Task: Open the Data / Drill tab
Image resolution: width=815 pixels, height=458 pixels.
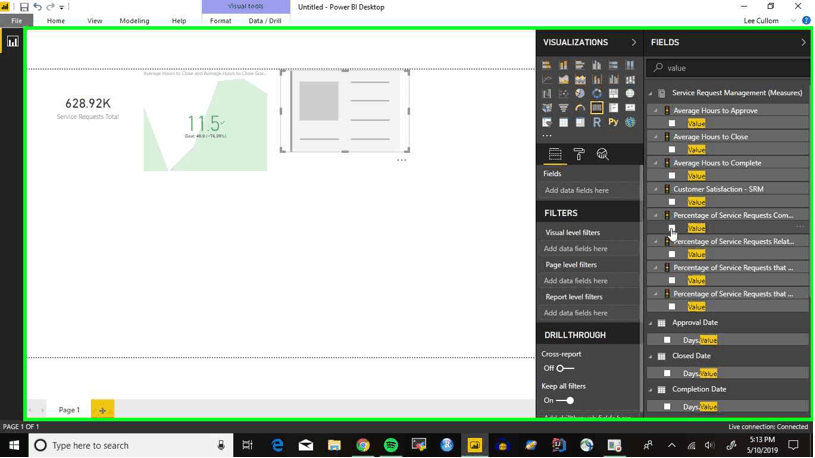Action: (265, 21)
